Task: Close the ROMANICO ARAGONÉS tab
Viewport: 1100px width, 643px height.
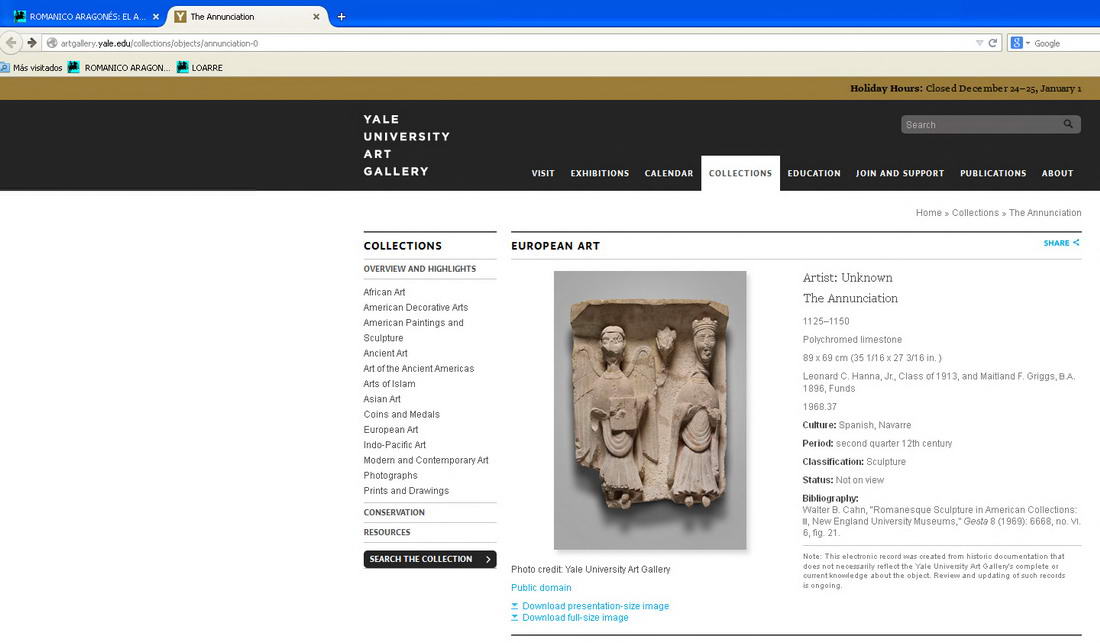Action: [x=156, y=16]
